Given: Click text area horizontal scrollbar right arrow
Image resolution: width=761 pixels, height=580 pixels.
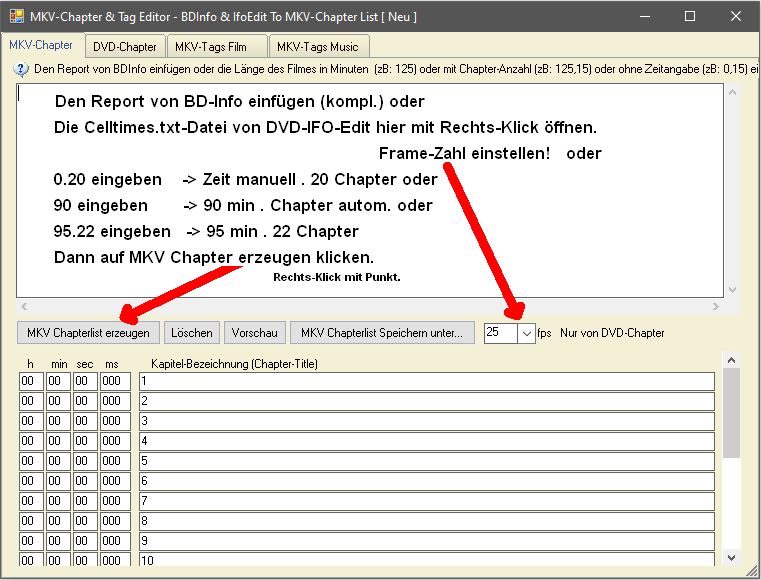Looking at the screenshot, I should click(716, 306).
